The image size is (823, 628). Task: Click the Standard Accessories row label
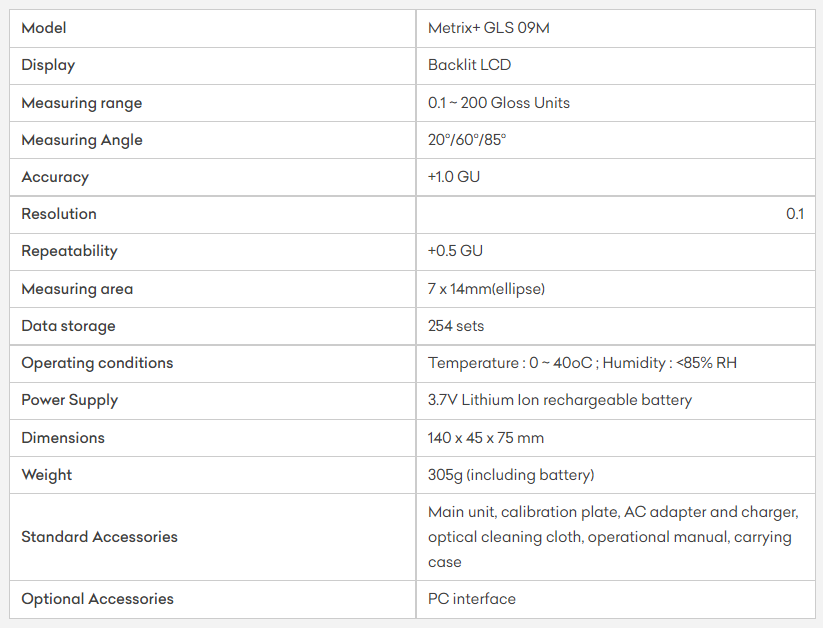(x=99, y=537)
